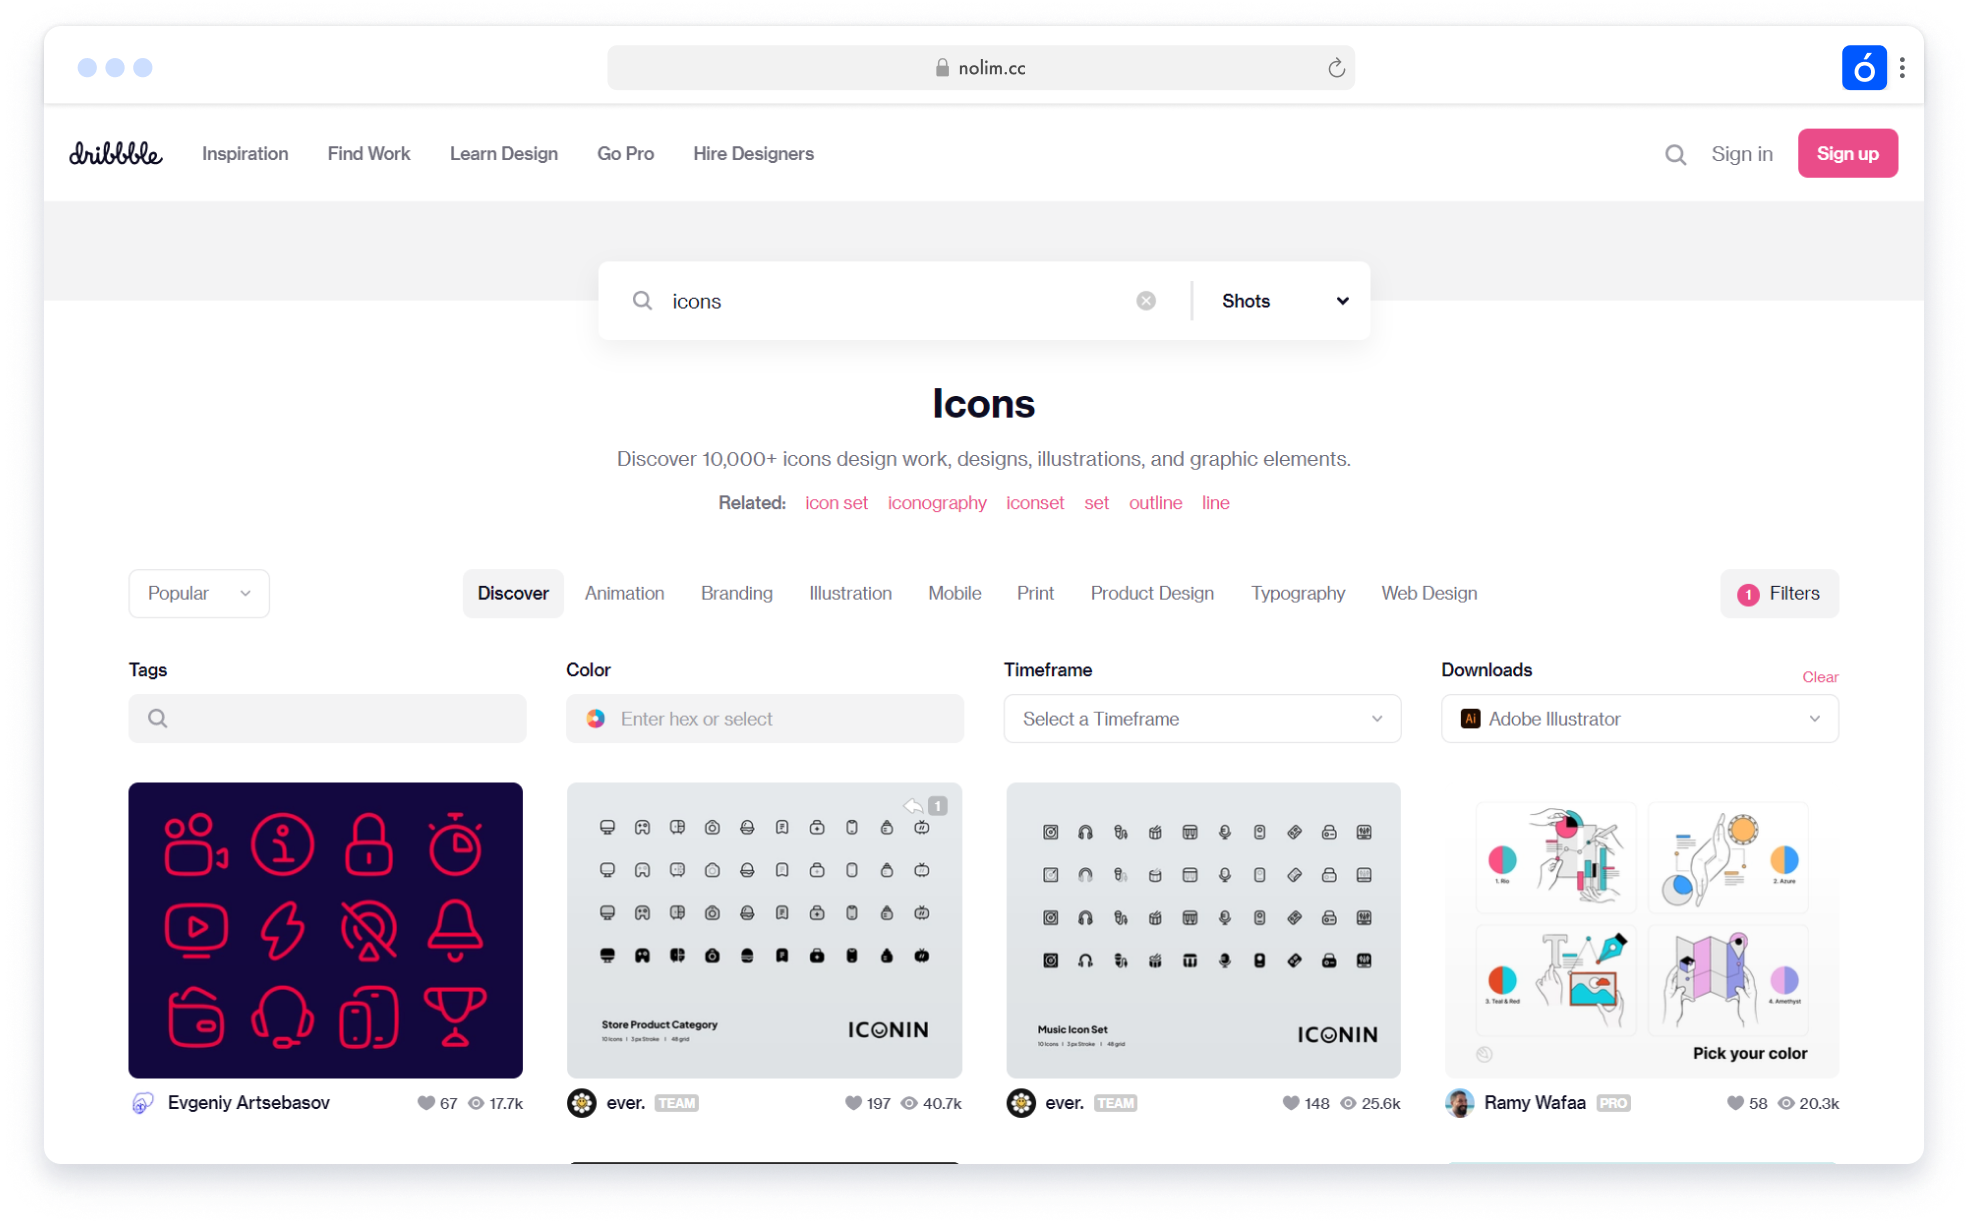Click the search icon inside icons field
The image size is (1966, 1224).
[642, 301]
